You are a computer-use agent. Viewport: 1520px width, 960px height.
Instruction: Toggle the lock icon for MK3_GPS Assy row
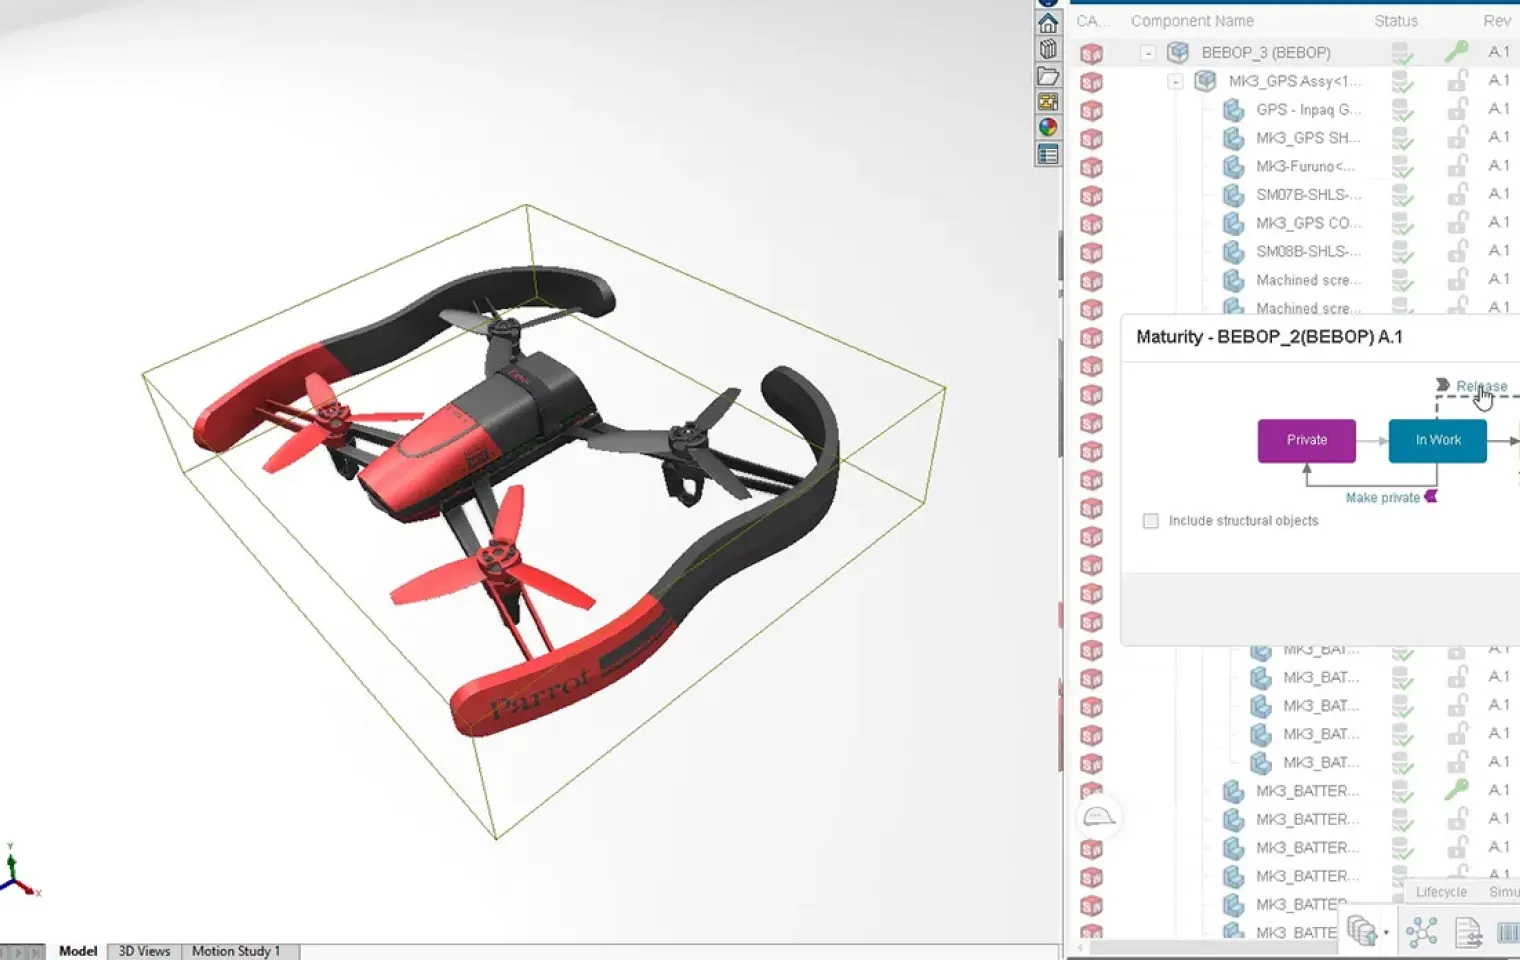tap(1457, 81)
